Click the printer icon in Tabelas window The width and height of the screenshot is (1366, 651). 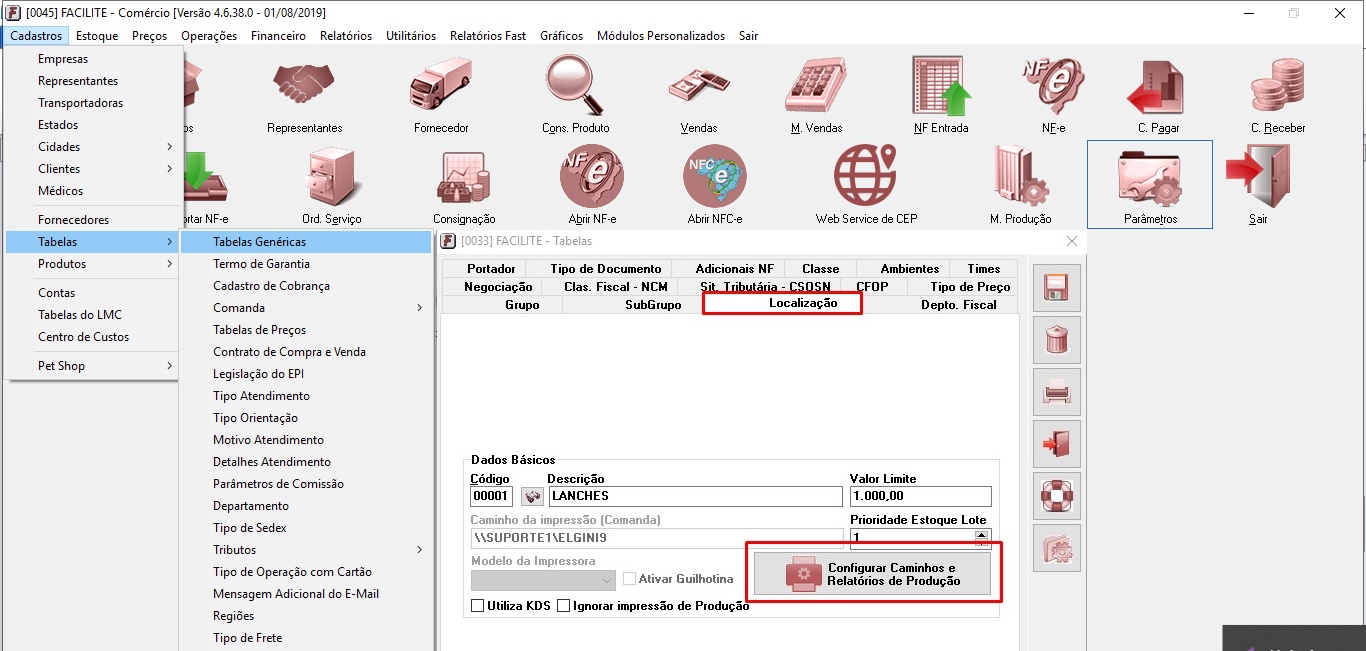click(1056, 392)
